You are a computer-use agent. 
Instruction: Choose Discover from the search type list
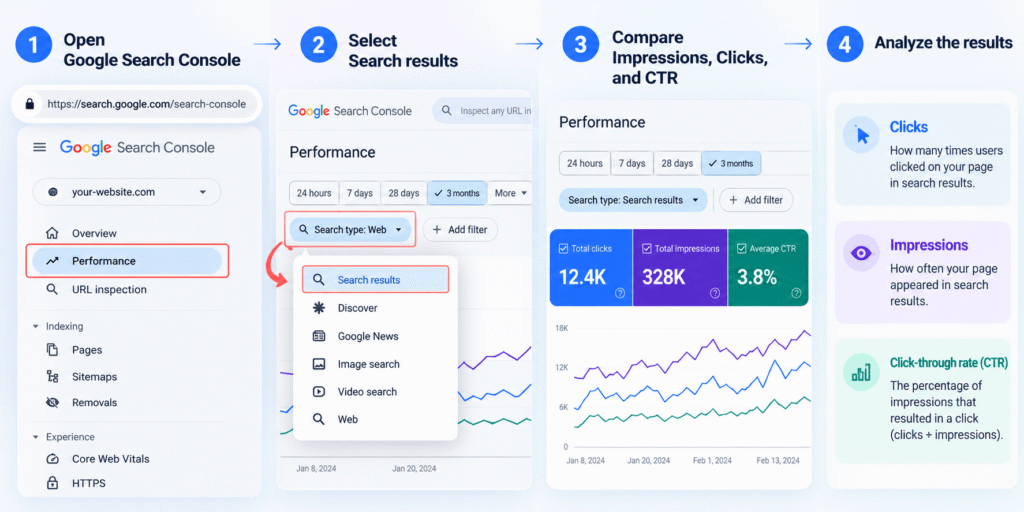pos(357,308)
